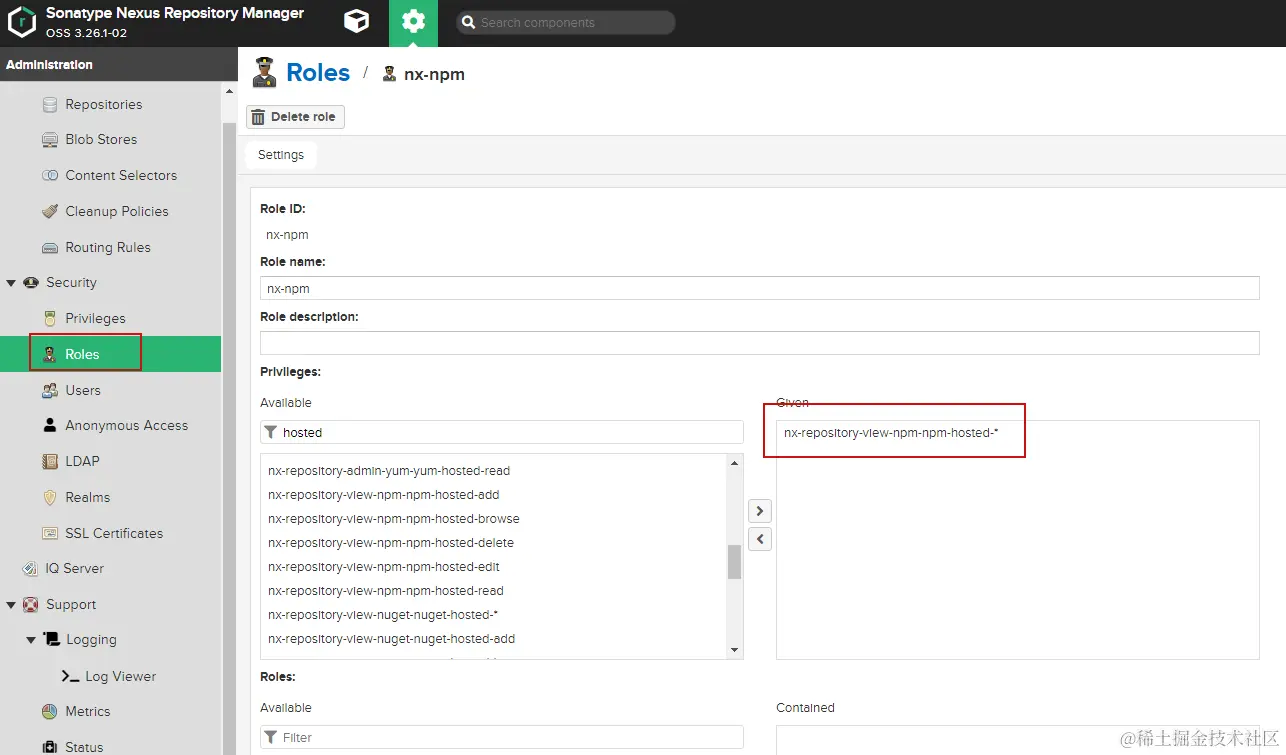
Task: Open the Realms page
Action: pos(88,497)
